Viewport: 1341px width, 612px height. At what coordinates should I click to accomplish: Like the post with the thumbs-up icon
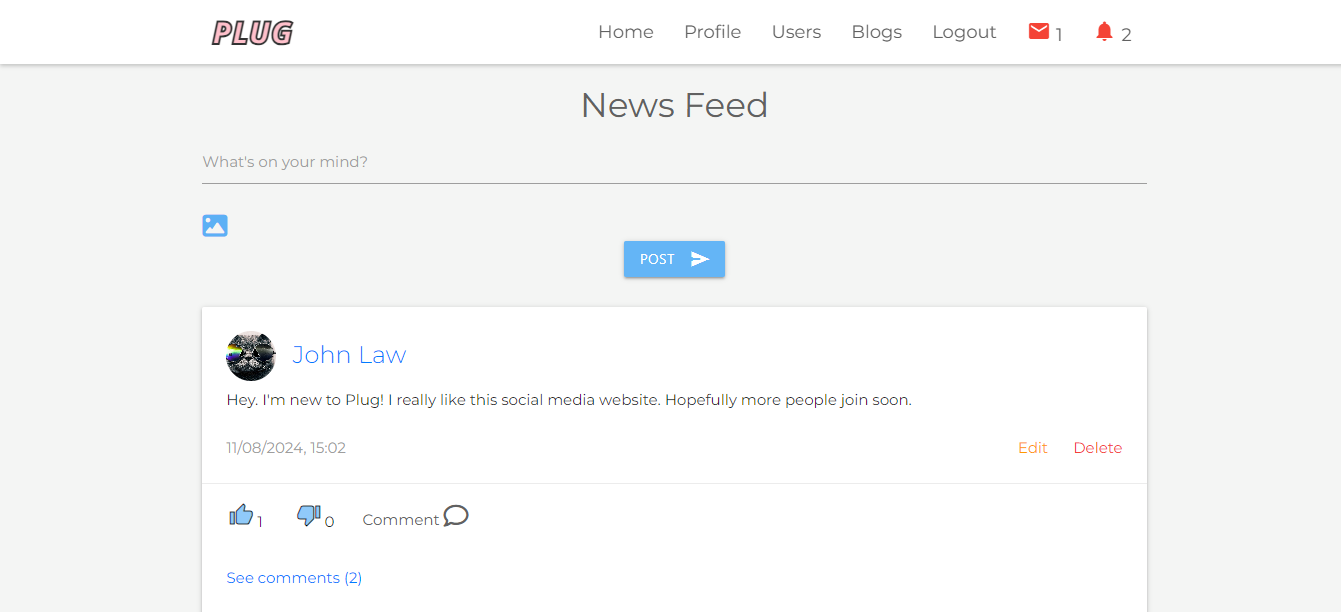241,515
